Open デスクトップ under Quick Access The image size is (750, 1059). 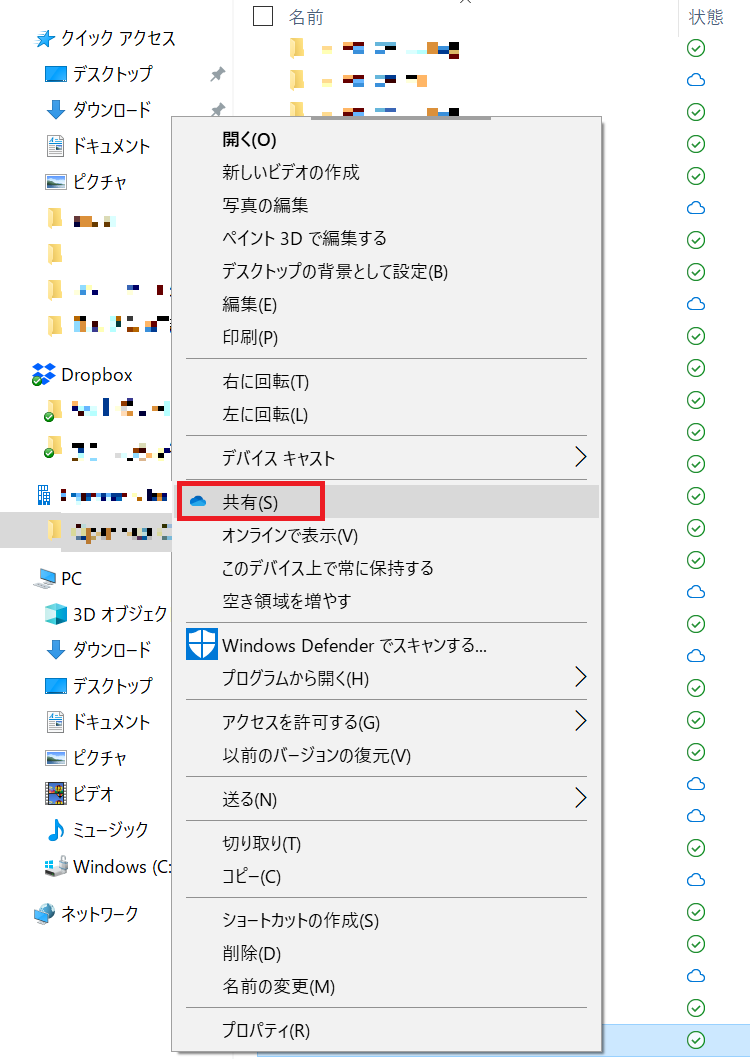click(112, 74)
